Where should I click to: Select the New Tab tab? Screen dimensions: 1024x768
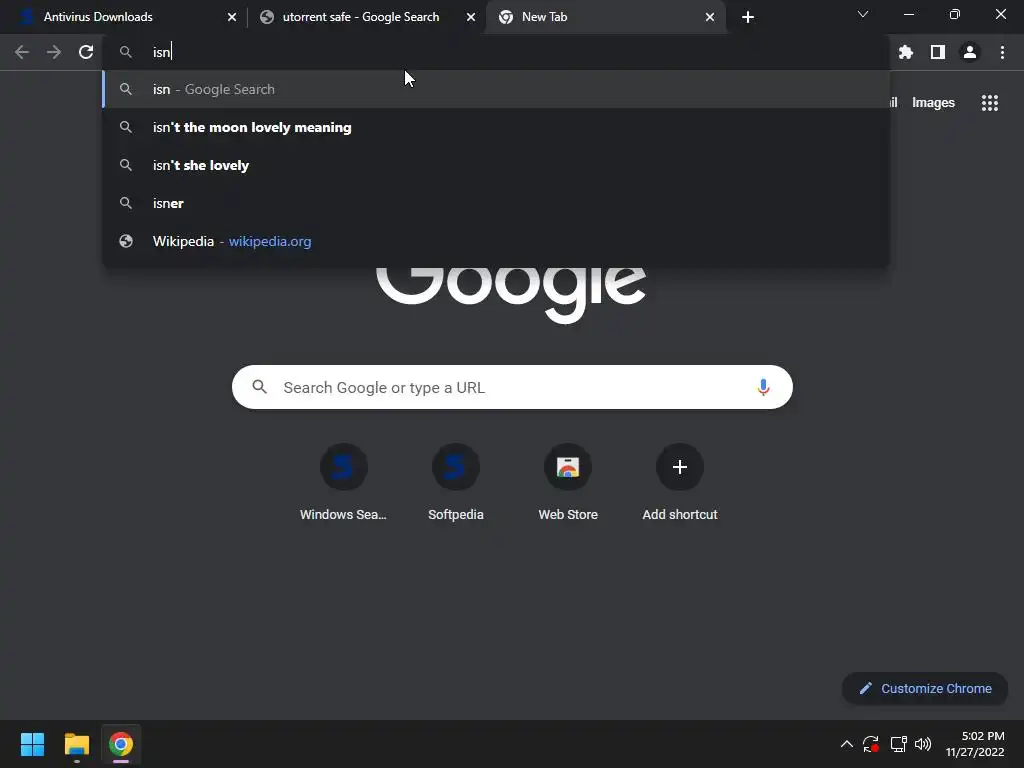click(x=606, y=17)
